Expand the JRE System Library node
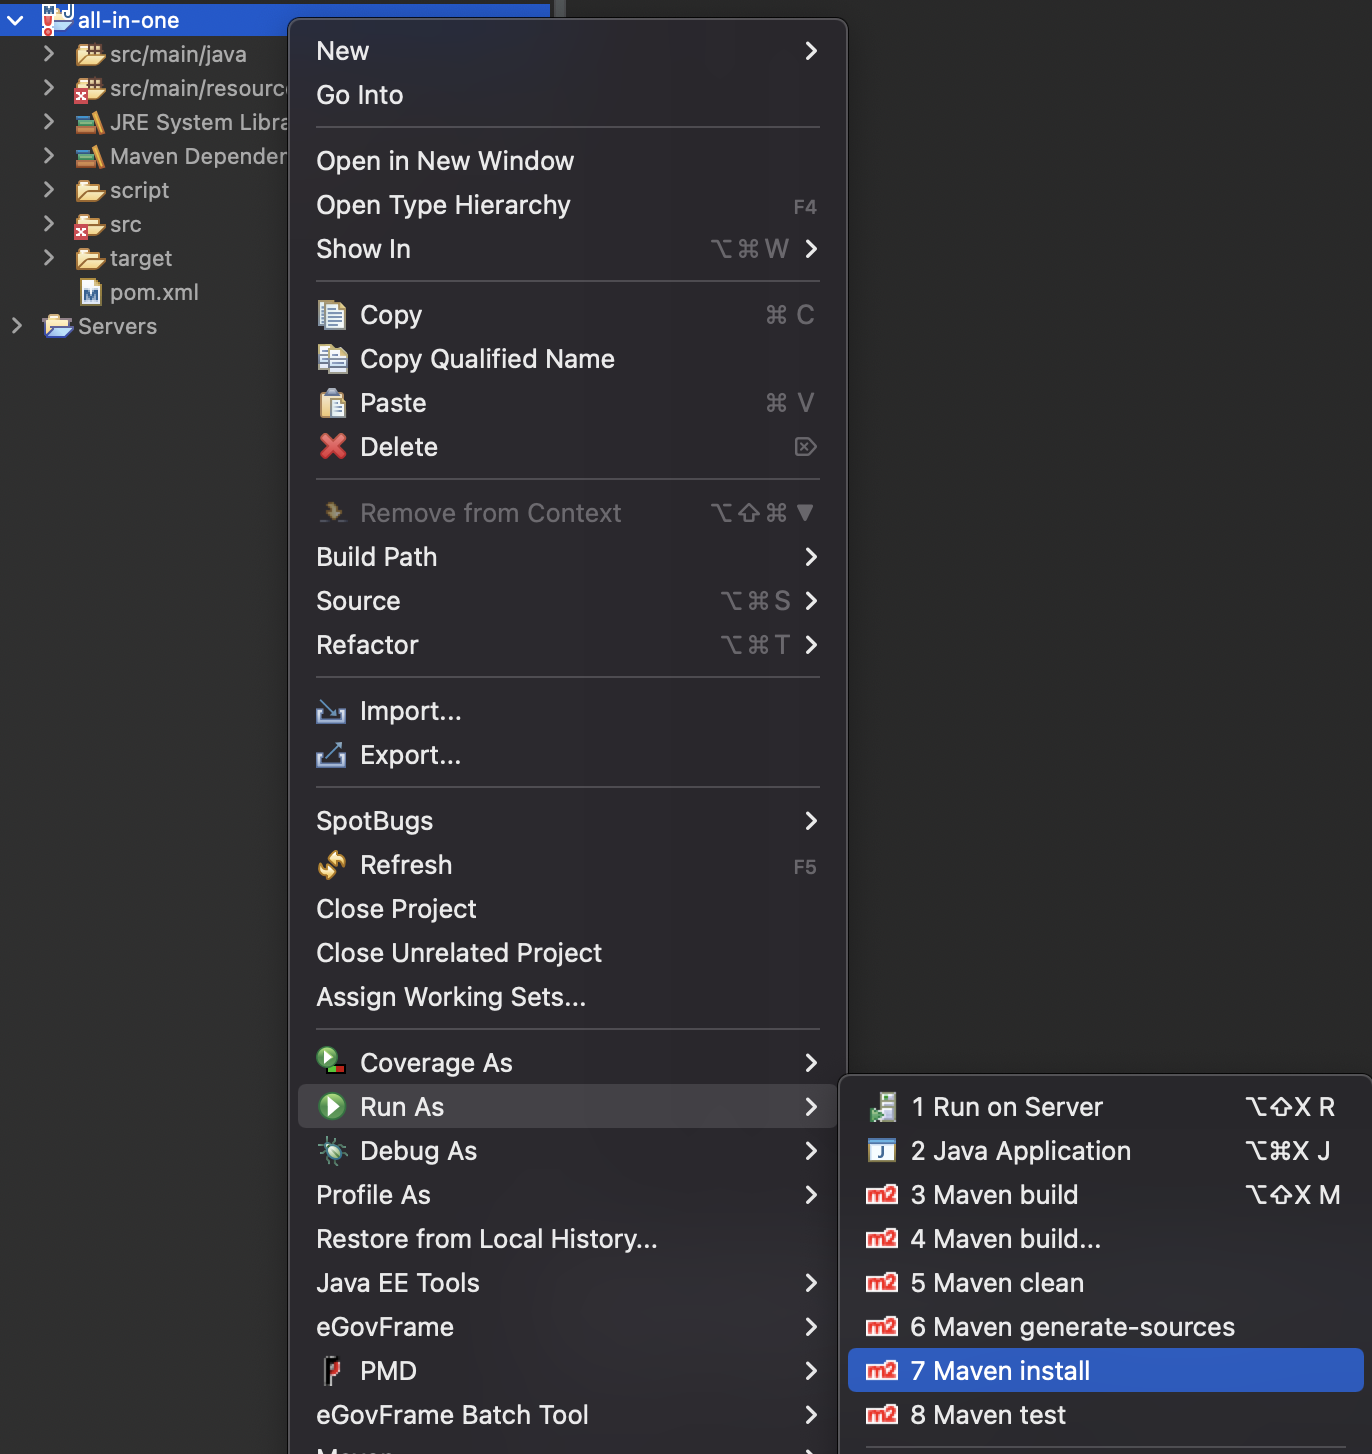Image resolution: width=1372 pixels, height=1454 pixels. click(x=48, y=122)
